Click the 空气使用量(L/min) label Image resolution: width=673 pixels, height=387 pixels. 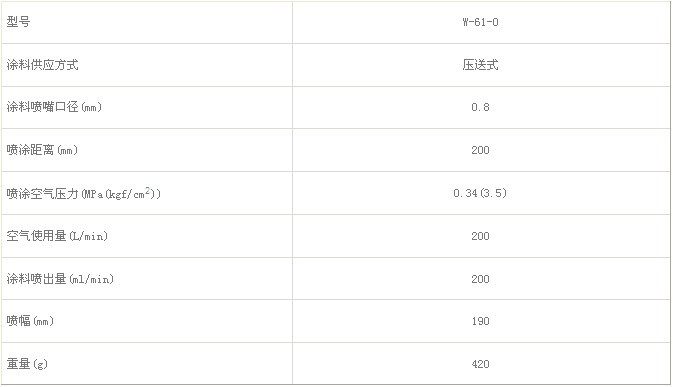pos(57,236)
